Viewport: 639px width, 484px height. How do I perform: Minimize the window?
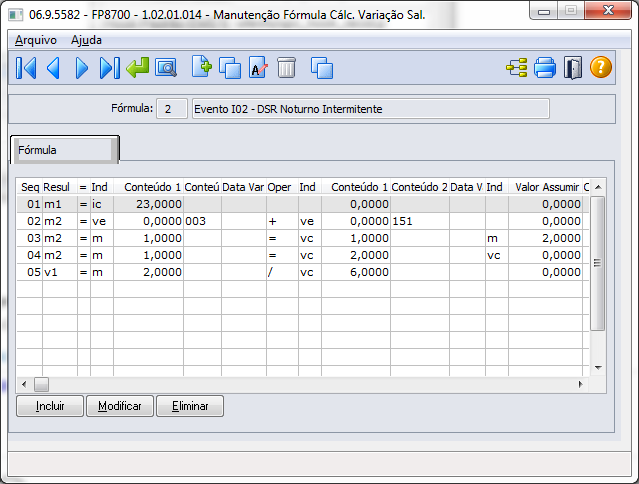coord(544,11)
